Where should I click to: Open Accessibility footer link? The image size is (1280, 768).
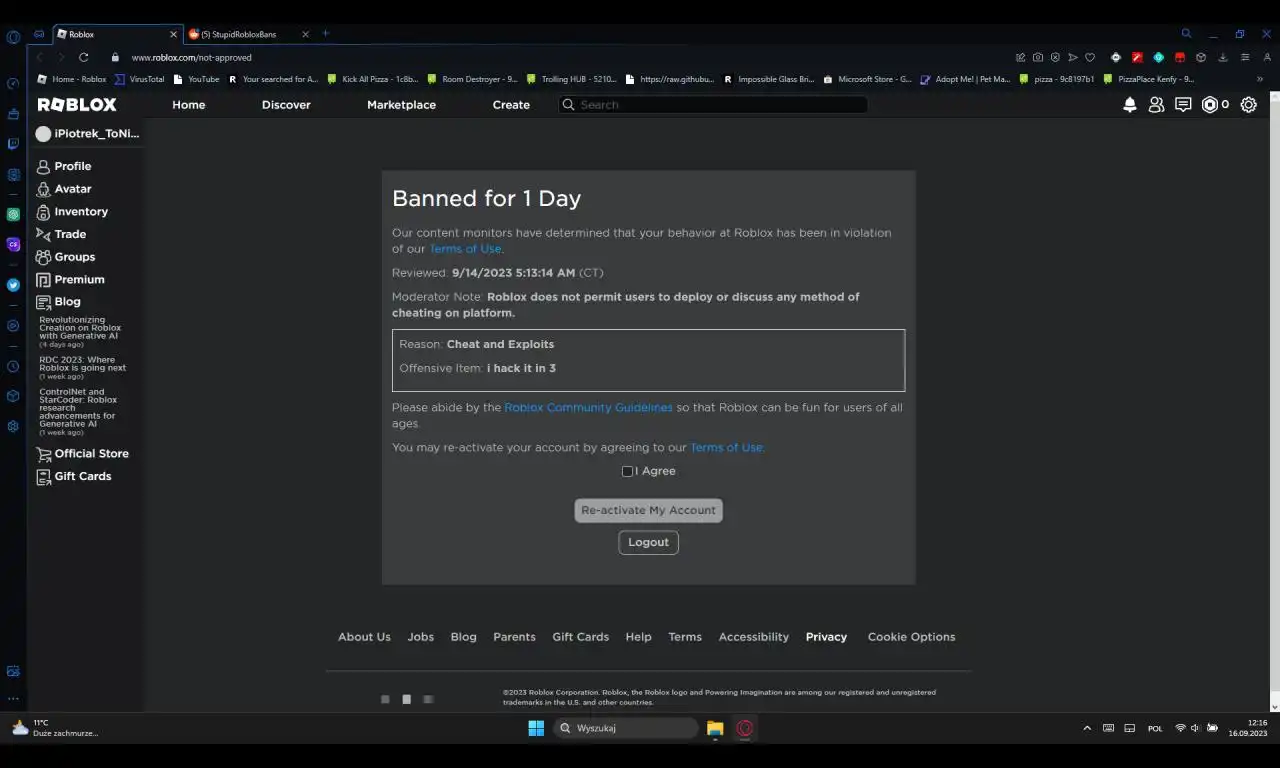(753, 637)
